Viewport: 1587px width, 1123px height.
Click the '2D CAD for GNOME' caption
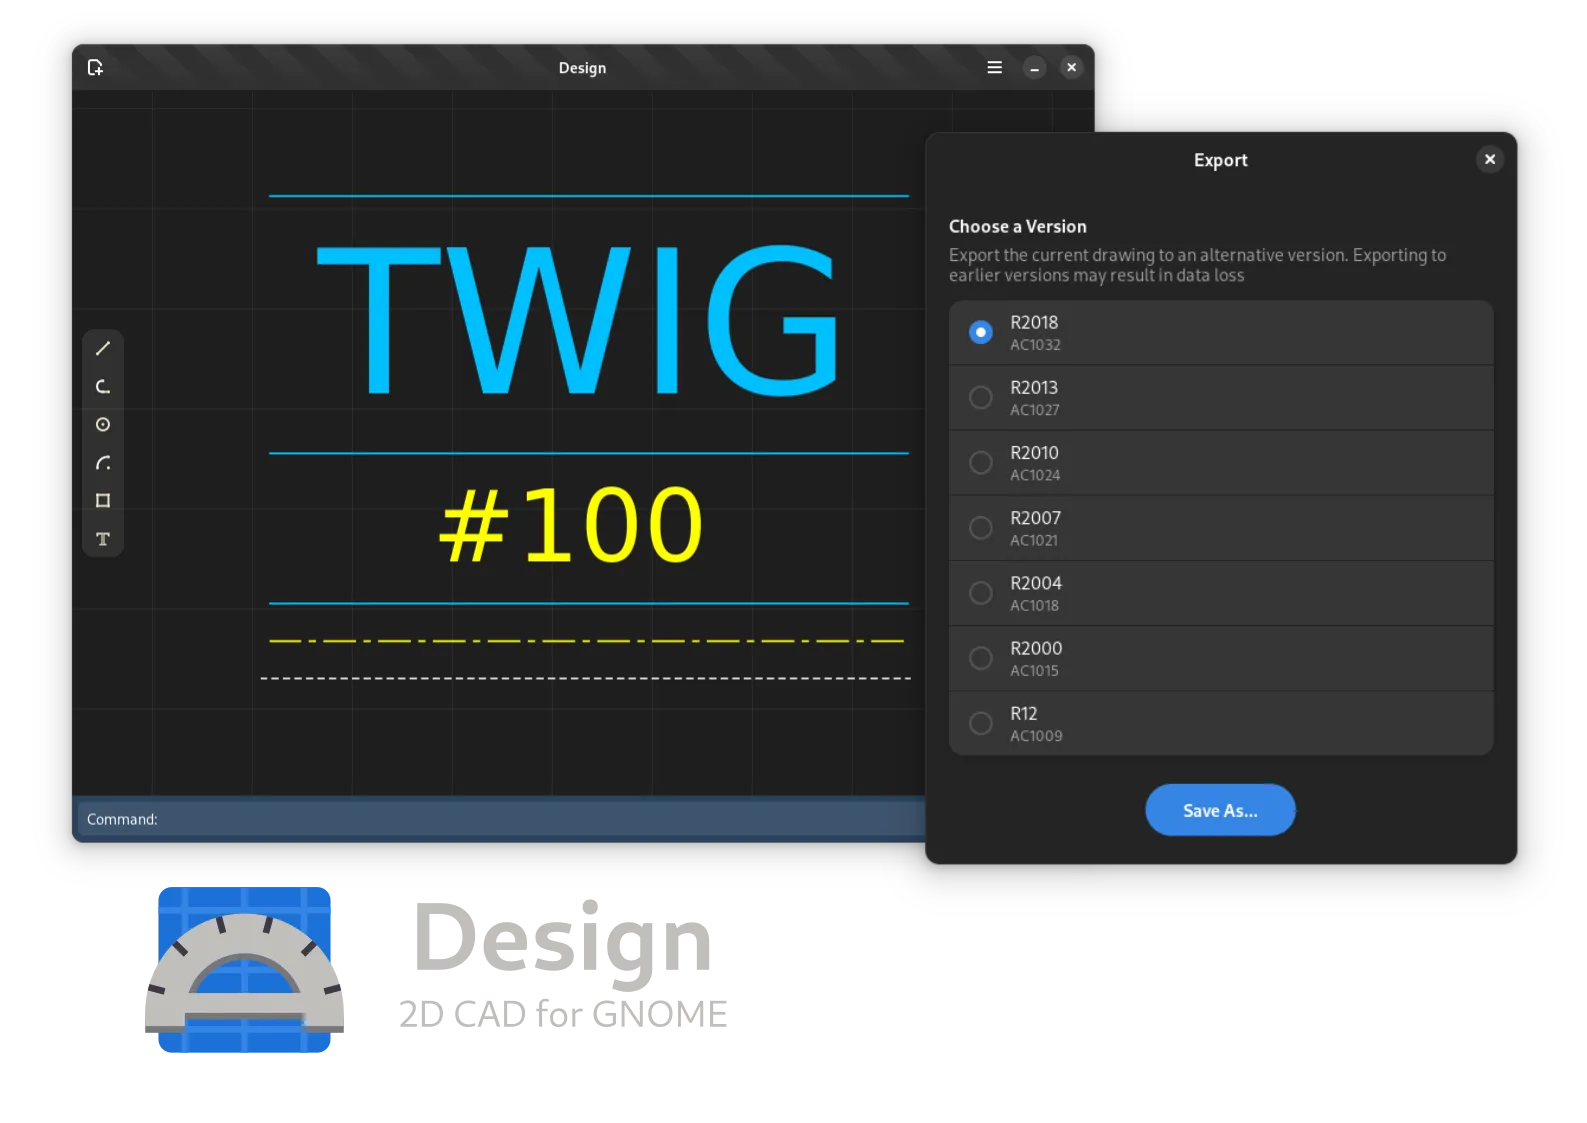tap(563, 1014)
